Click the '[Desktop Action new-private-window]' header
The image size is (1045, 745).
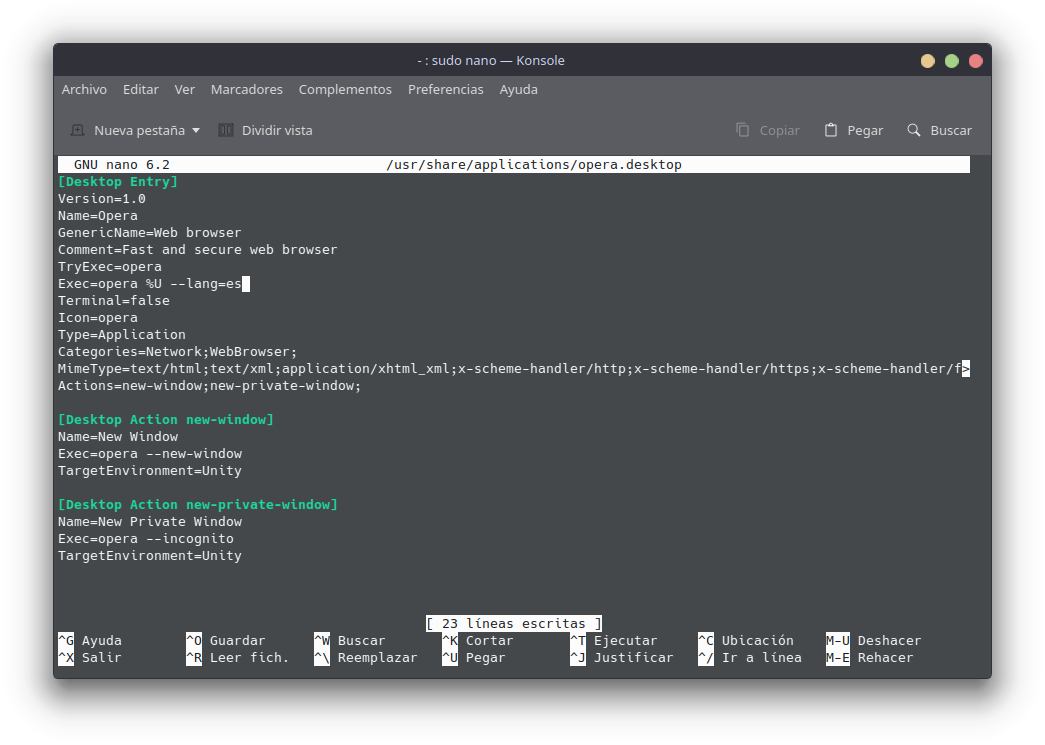(x=198, y=504)
